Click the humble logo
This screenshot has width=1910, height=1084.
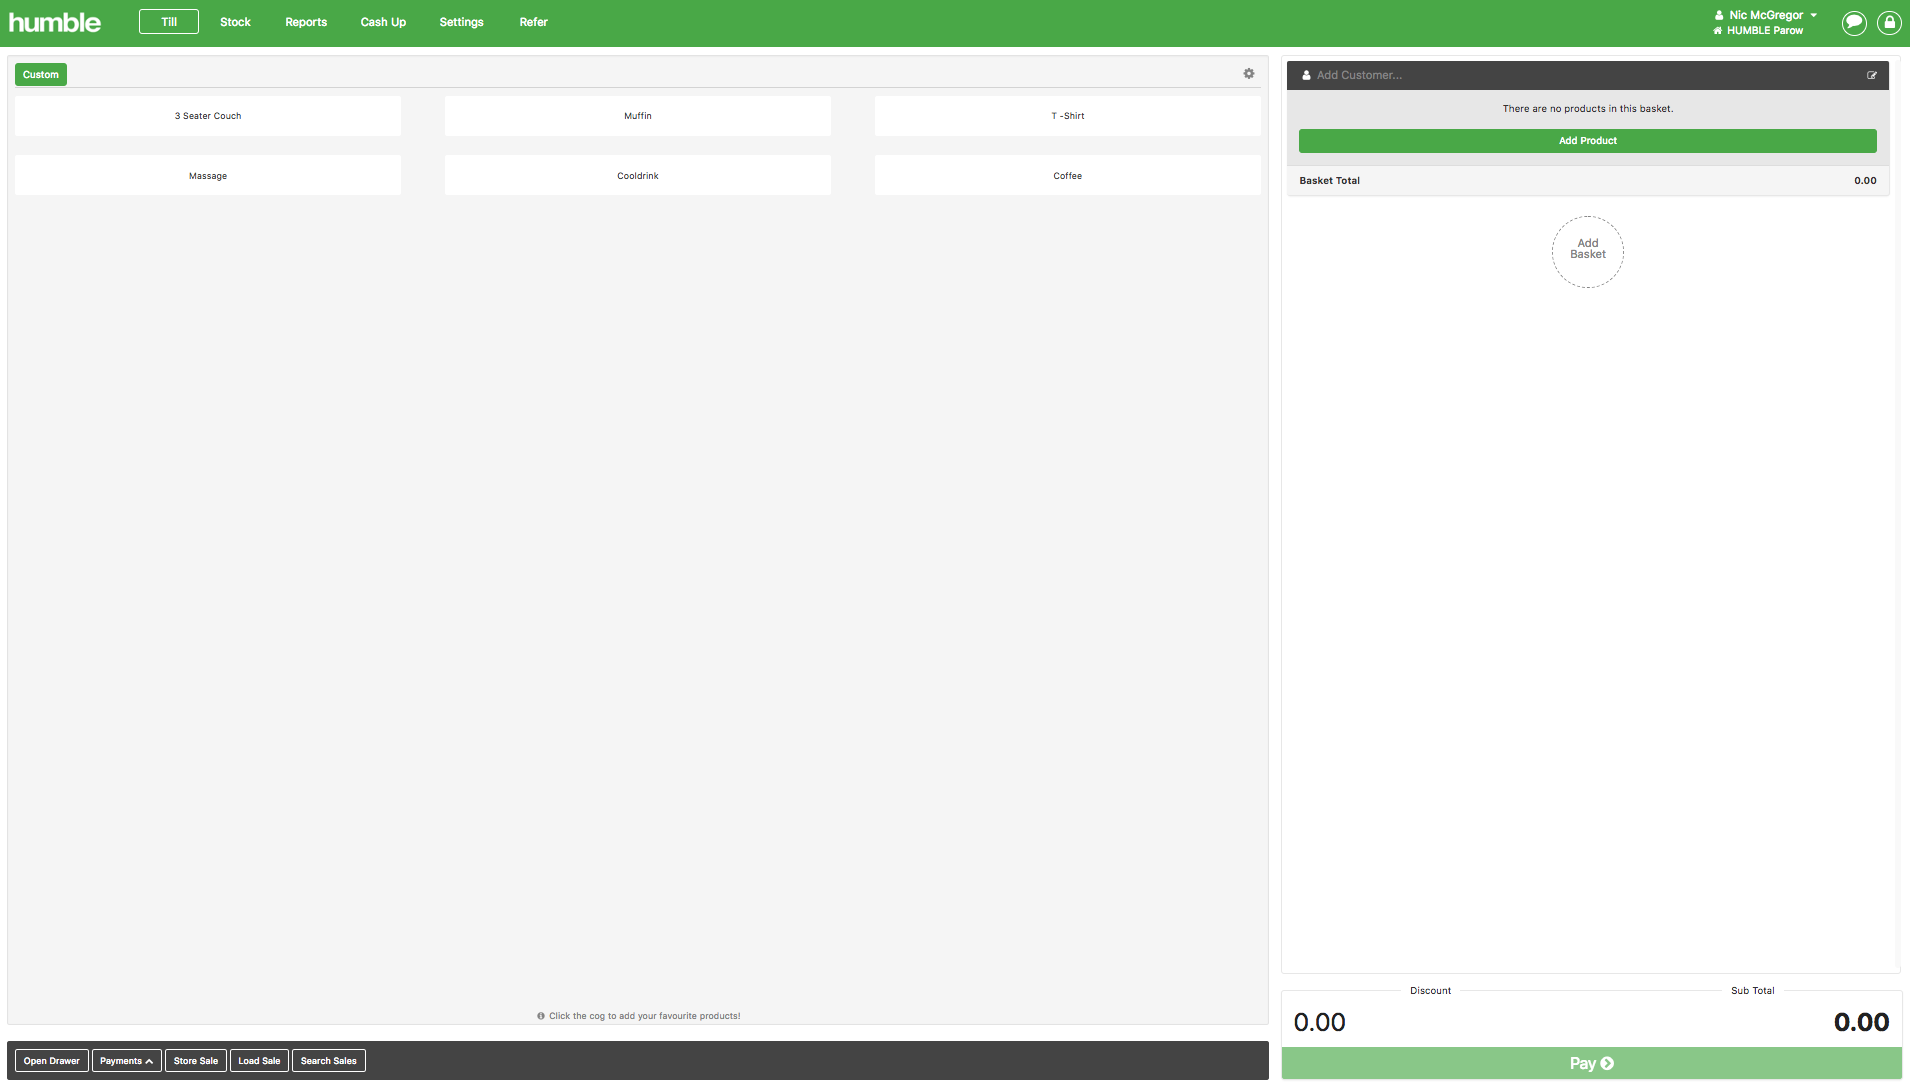pyautogui.click(x=55, y=22)
